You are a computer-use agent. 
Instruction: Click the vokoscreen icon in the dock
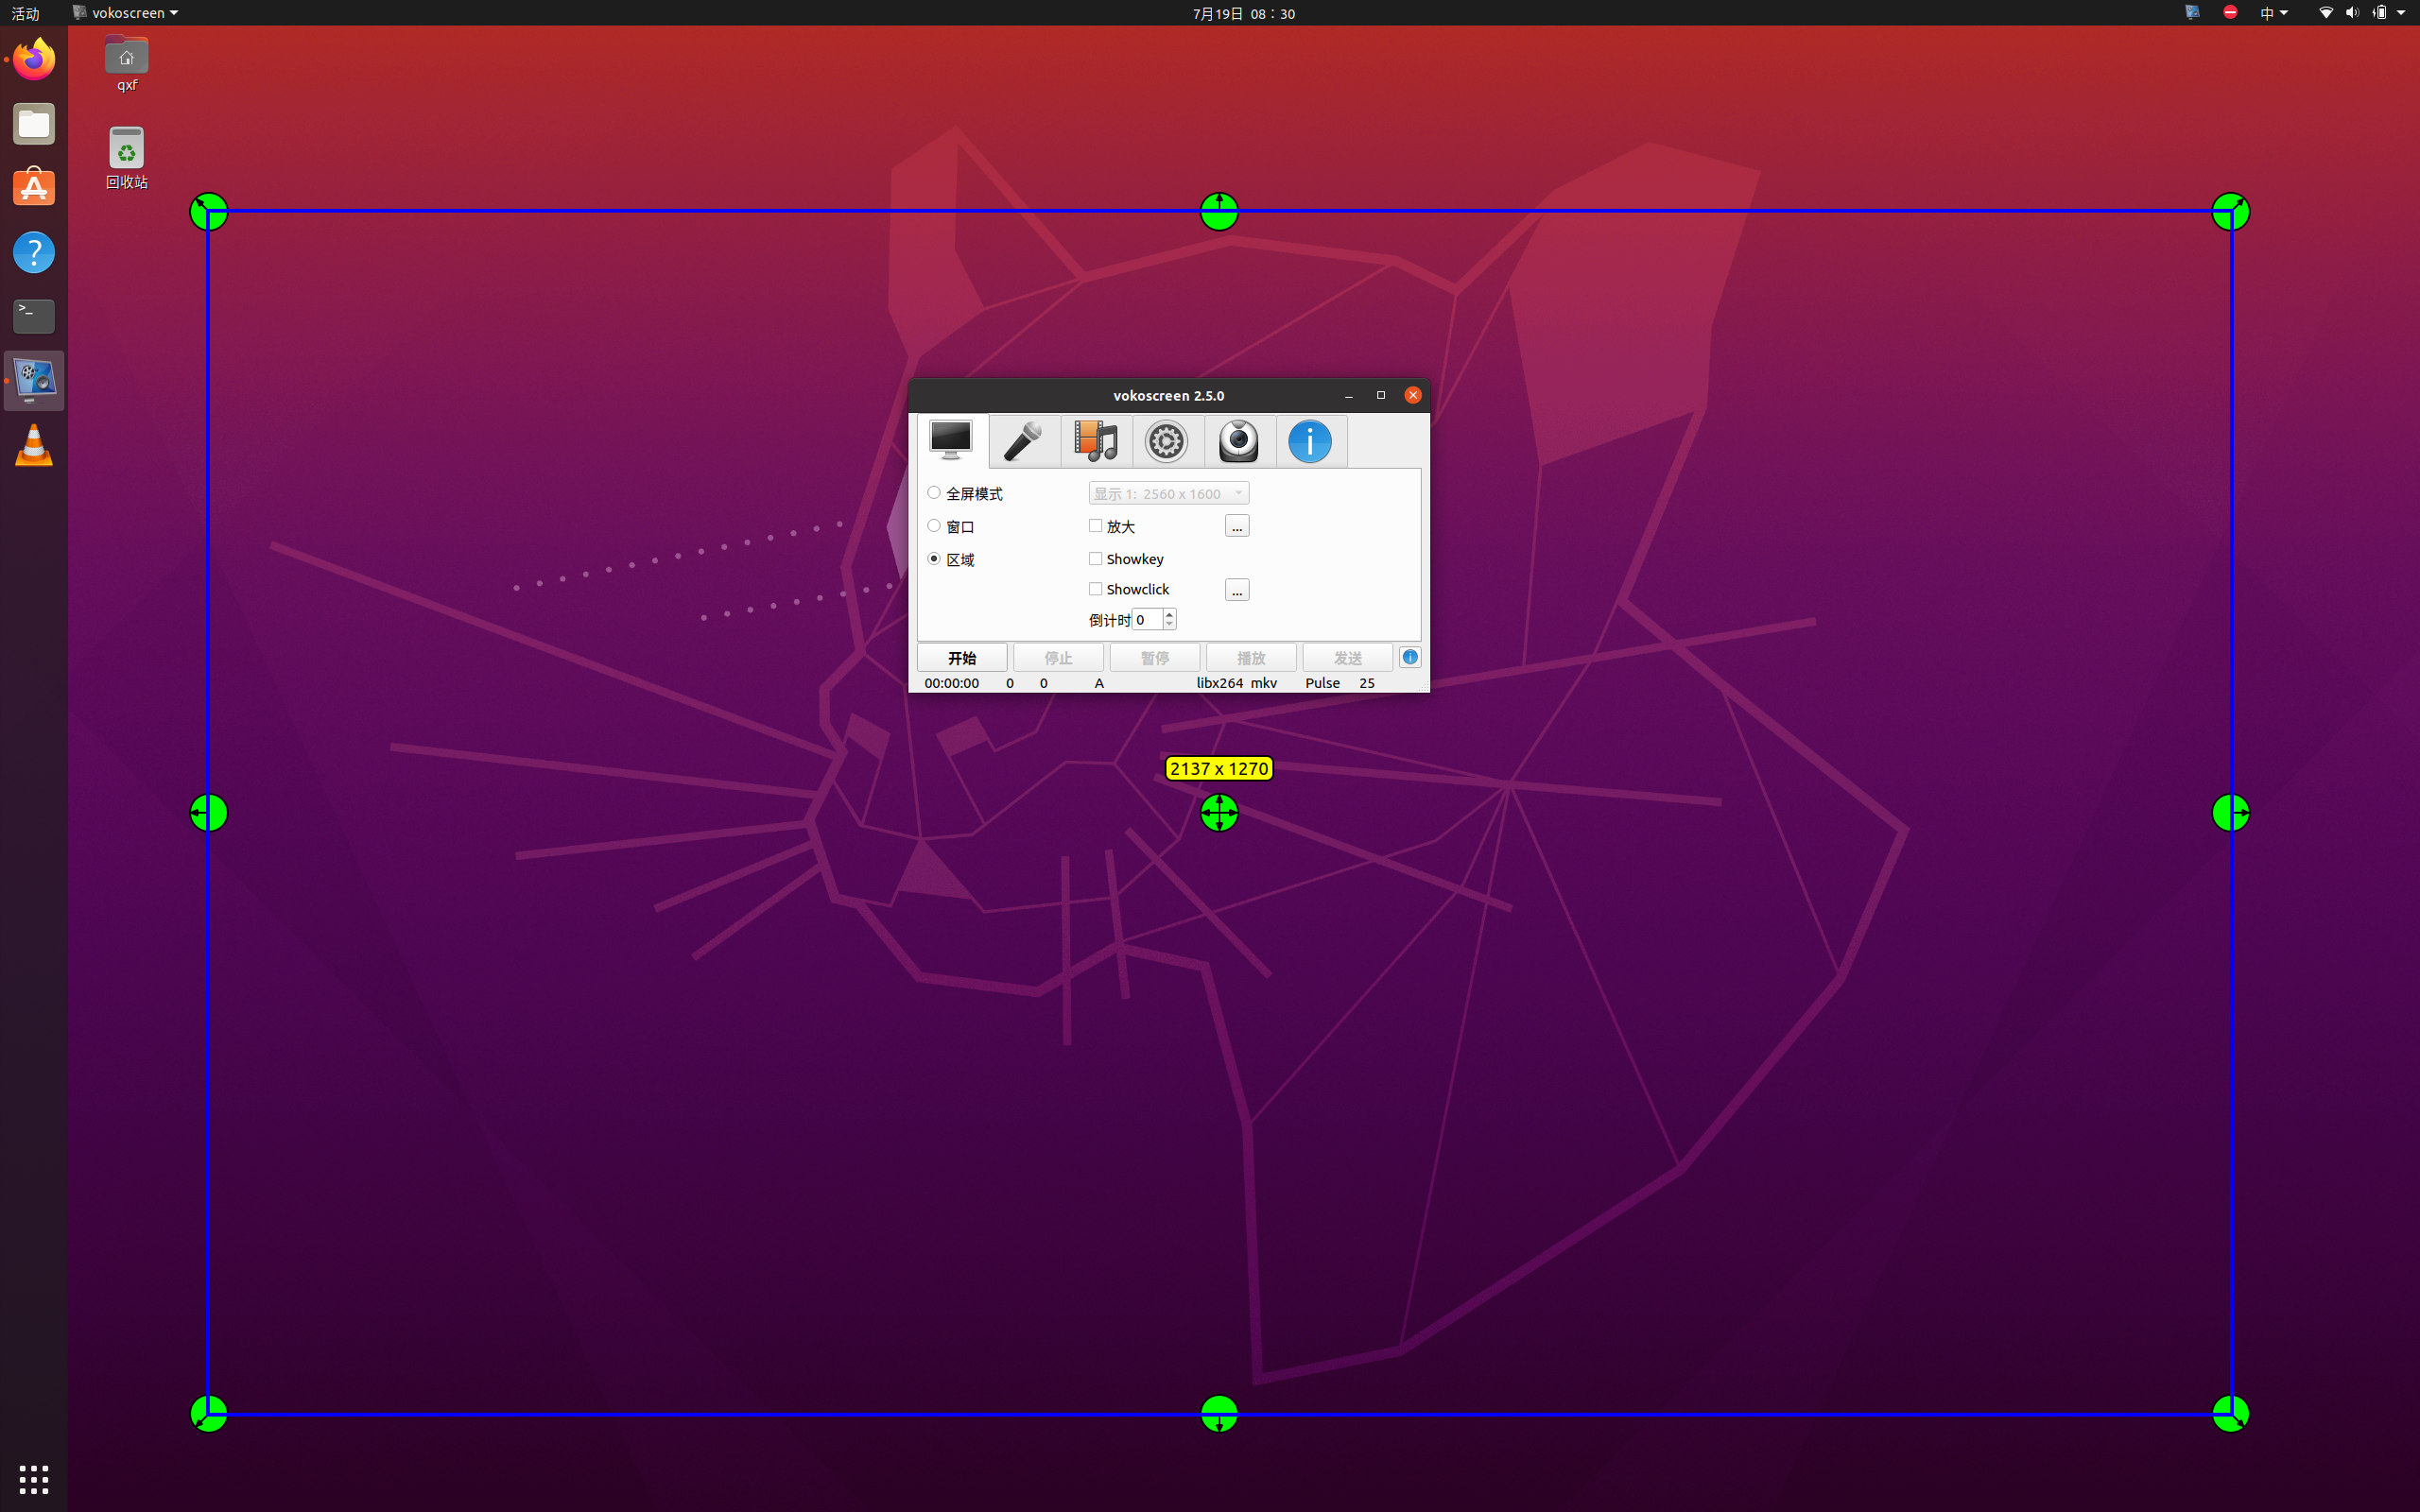click(34, 381)
